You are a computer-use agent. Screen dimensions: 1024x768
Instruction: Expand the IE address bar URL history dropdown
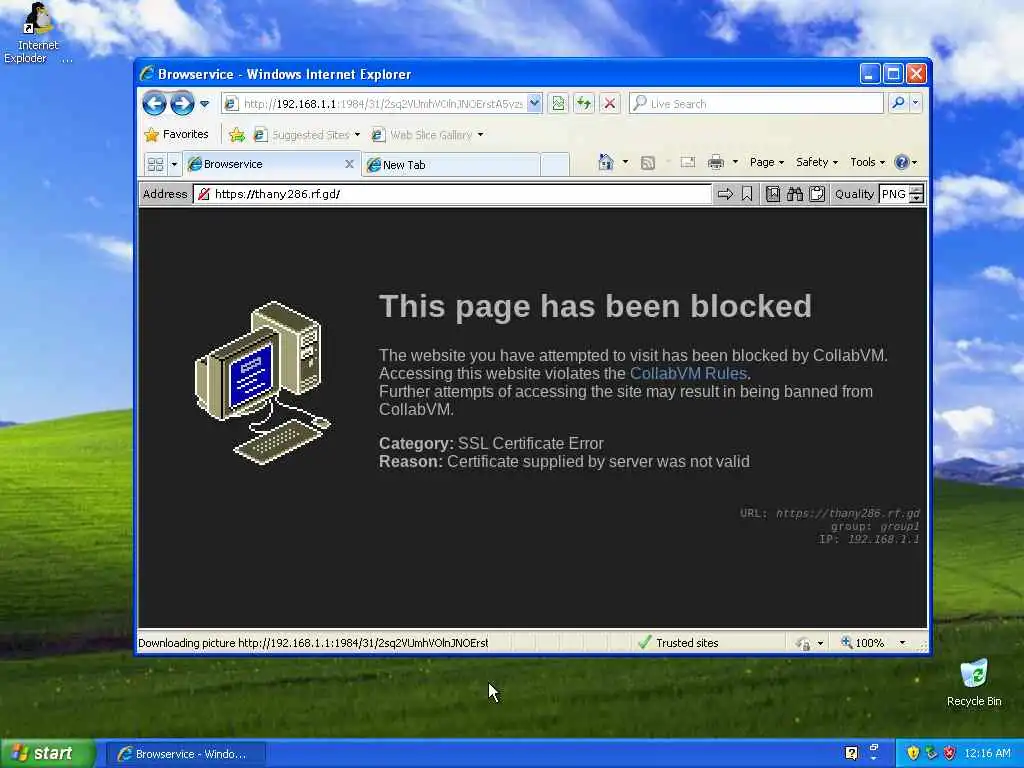point(534,103)
